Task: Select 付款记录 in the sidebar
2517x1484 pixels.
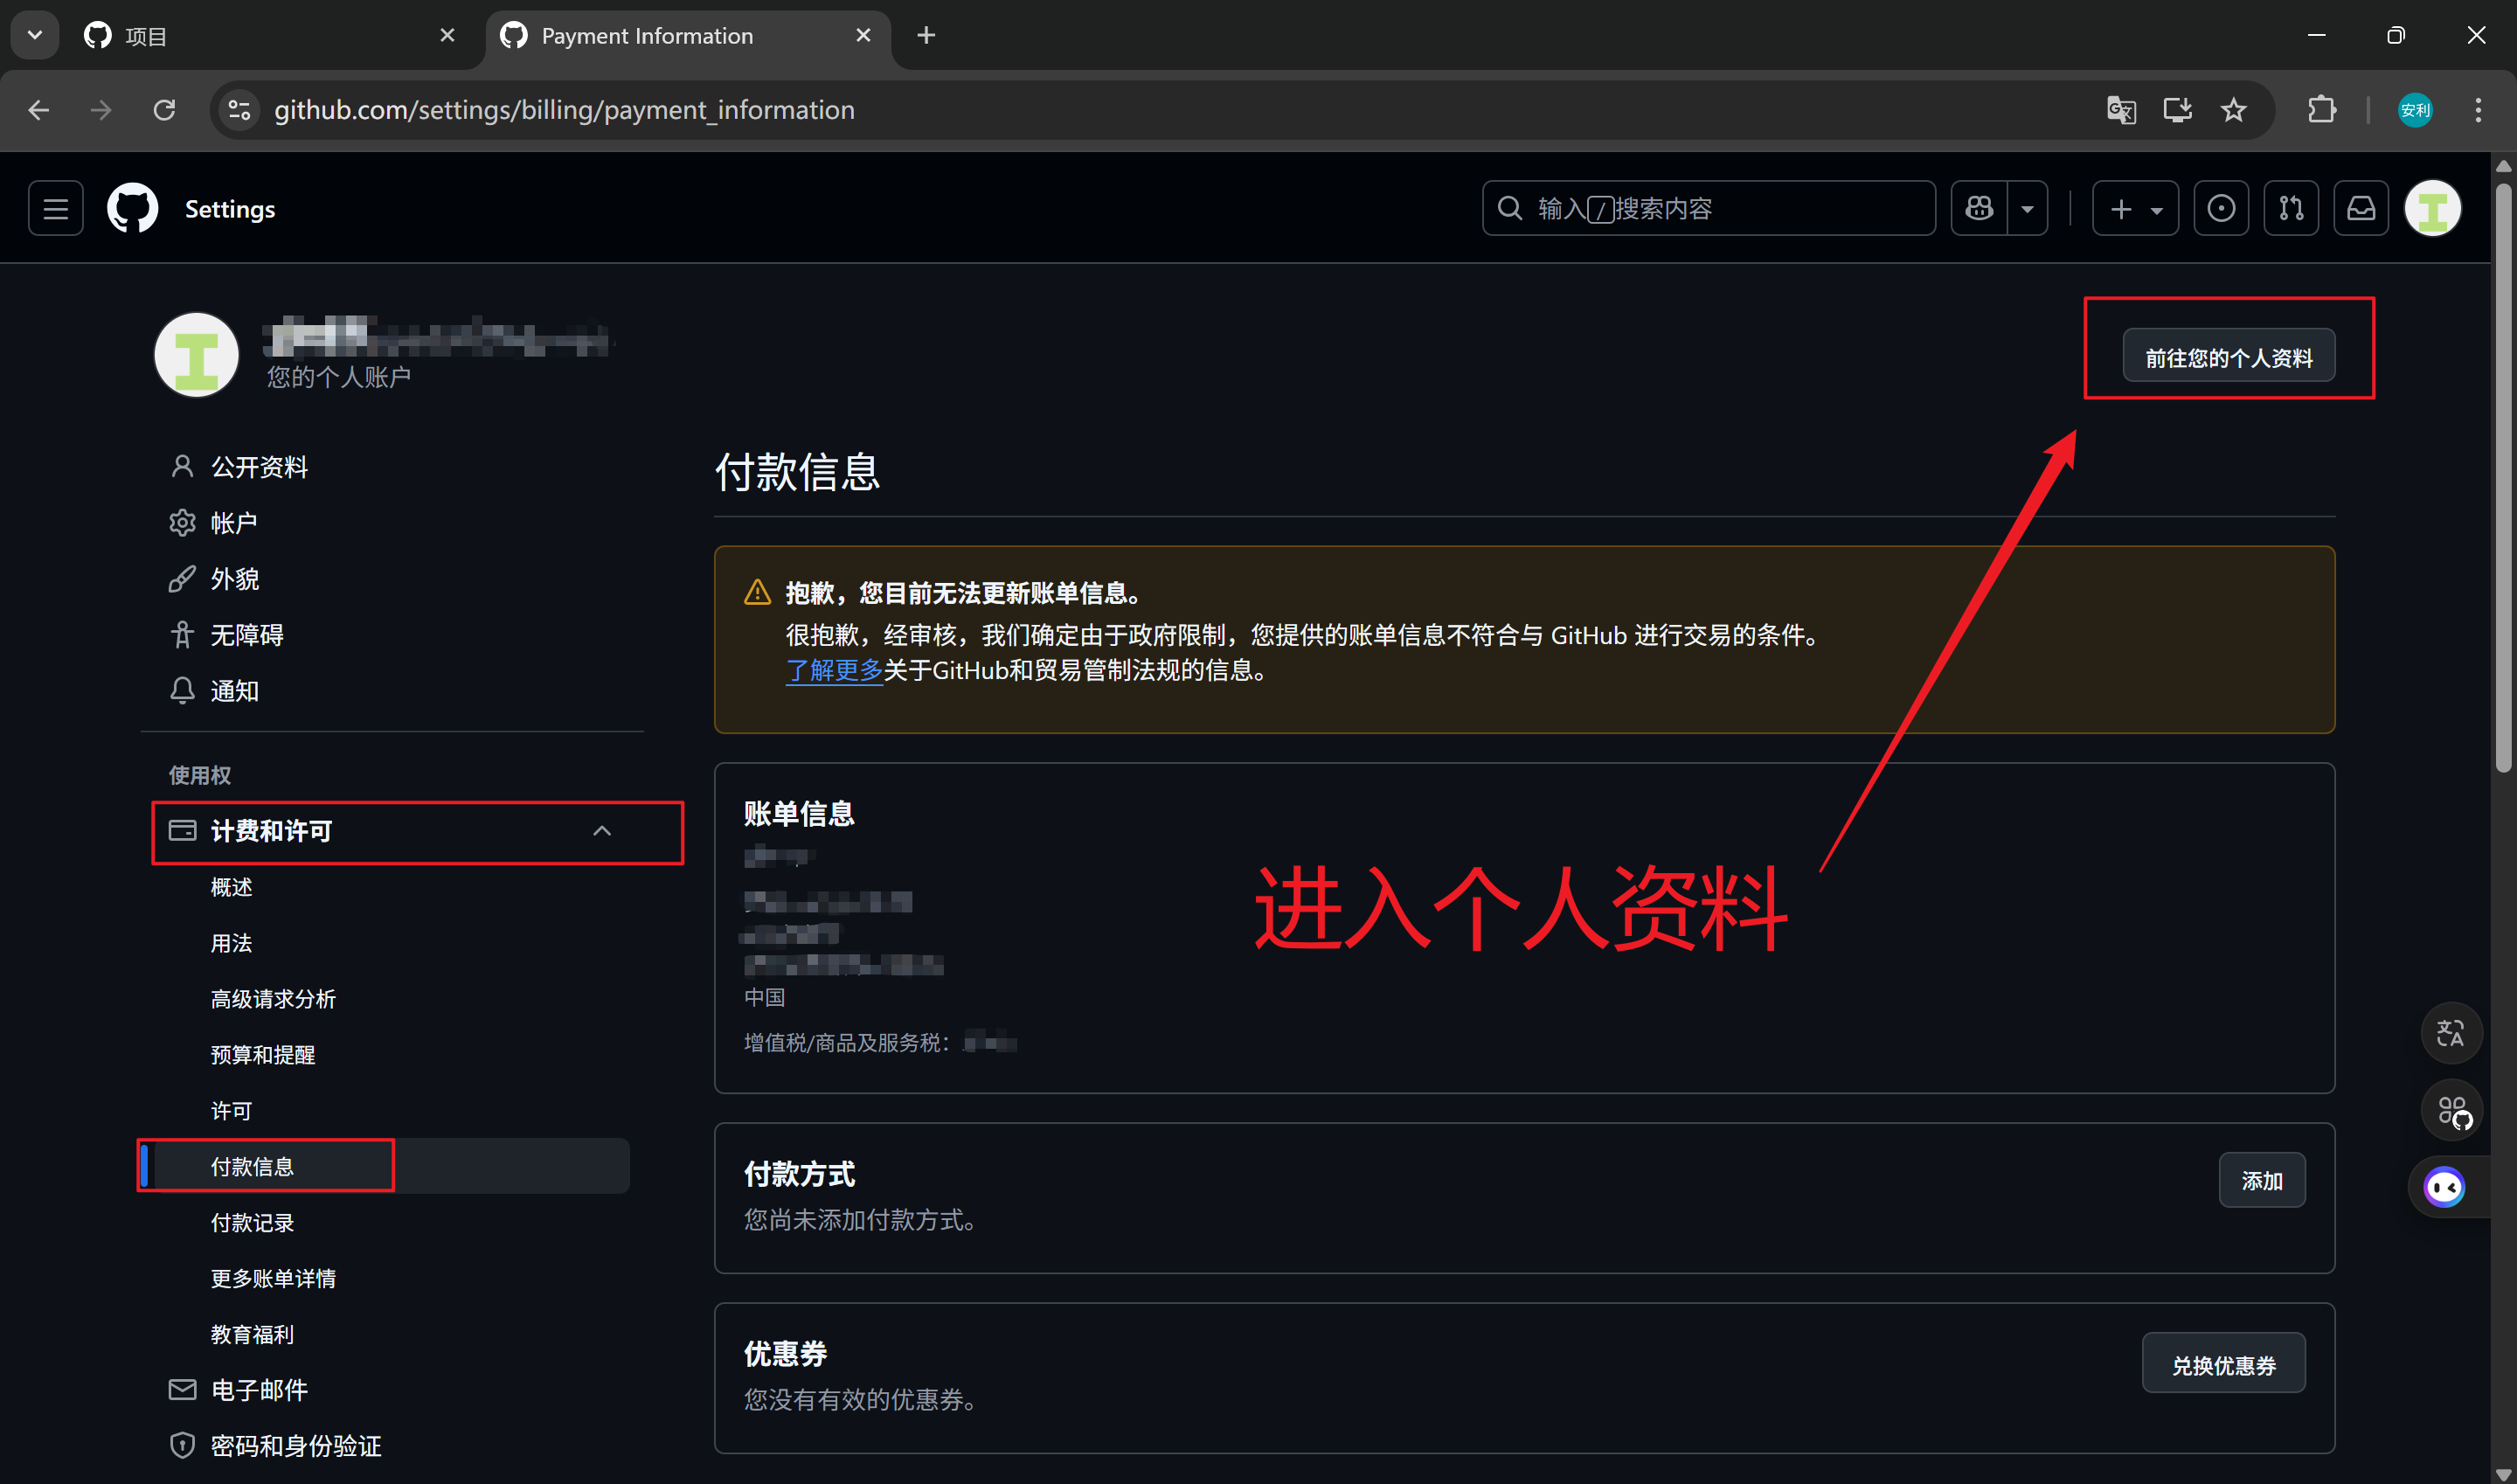Action: (x=252, y=1222)
